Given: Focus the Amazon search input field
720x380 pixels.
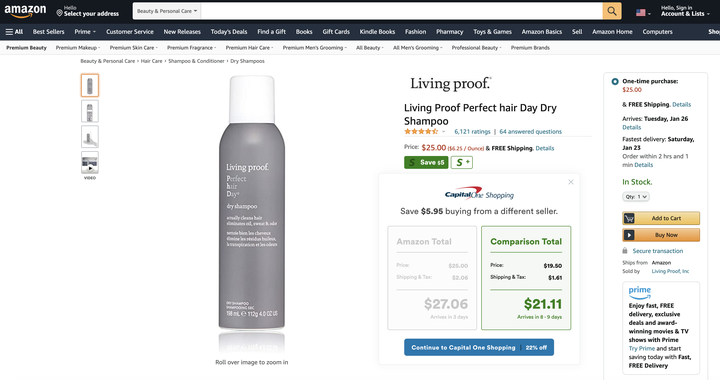Looking at the screenshot, I should tap(401, 11).
